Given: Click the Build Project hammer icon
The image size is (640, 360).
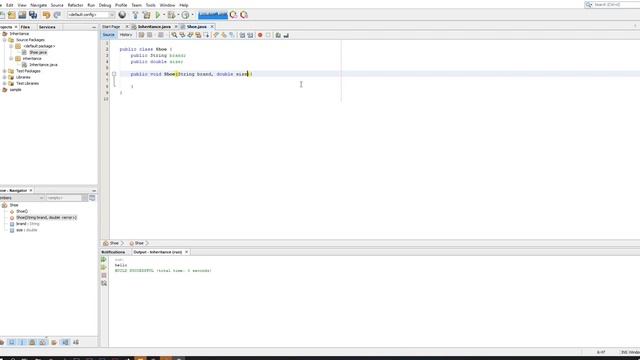Looking at the screenshot, I should tap(135, 15).
